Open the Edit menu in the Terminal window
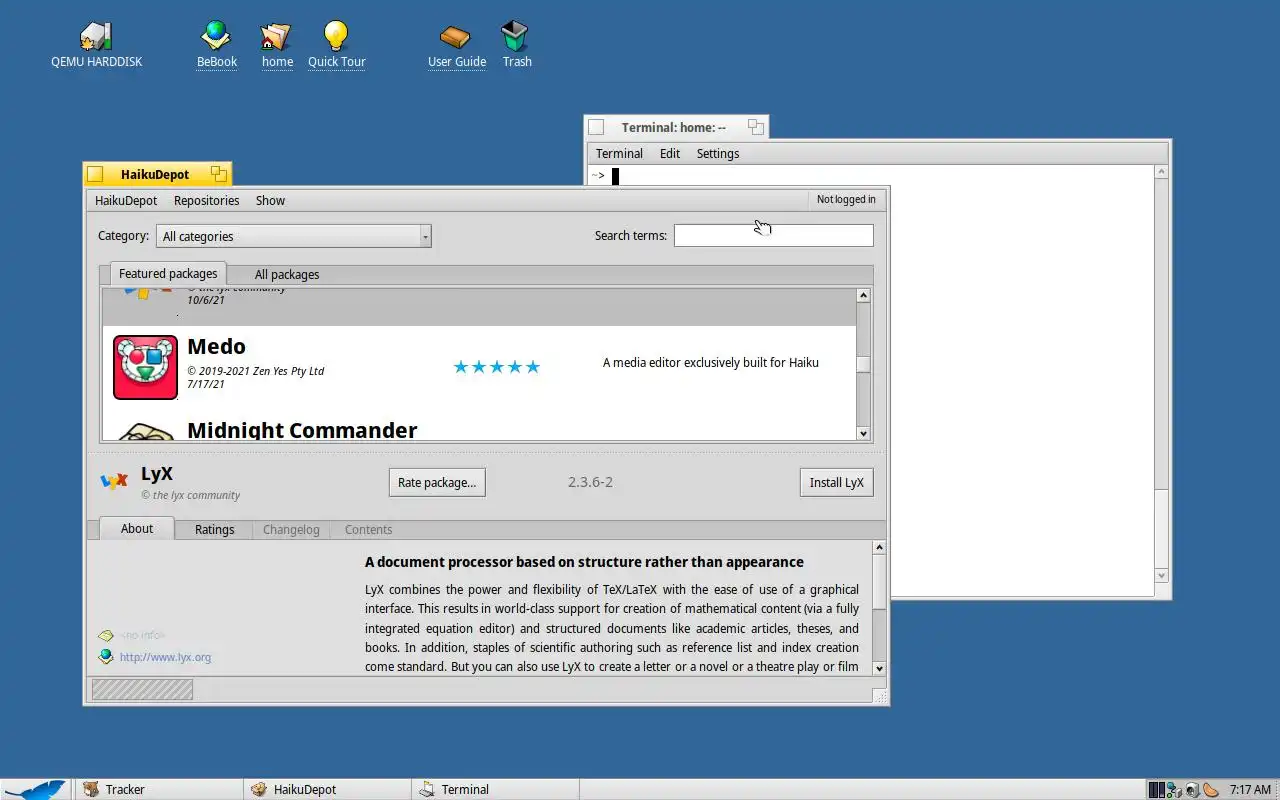This screenshot has width=1280, height=800. point(670,153)
